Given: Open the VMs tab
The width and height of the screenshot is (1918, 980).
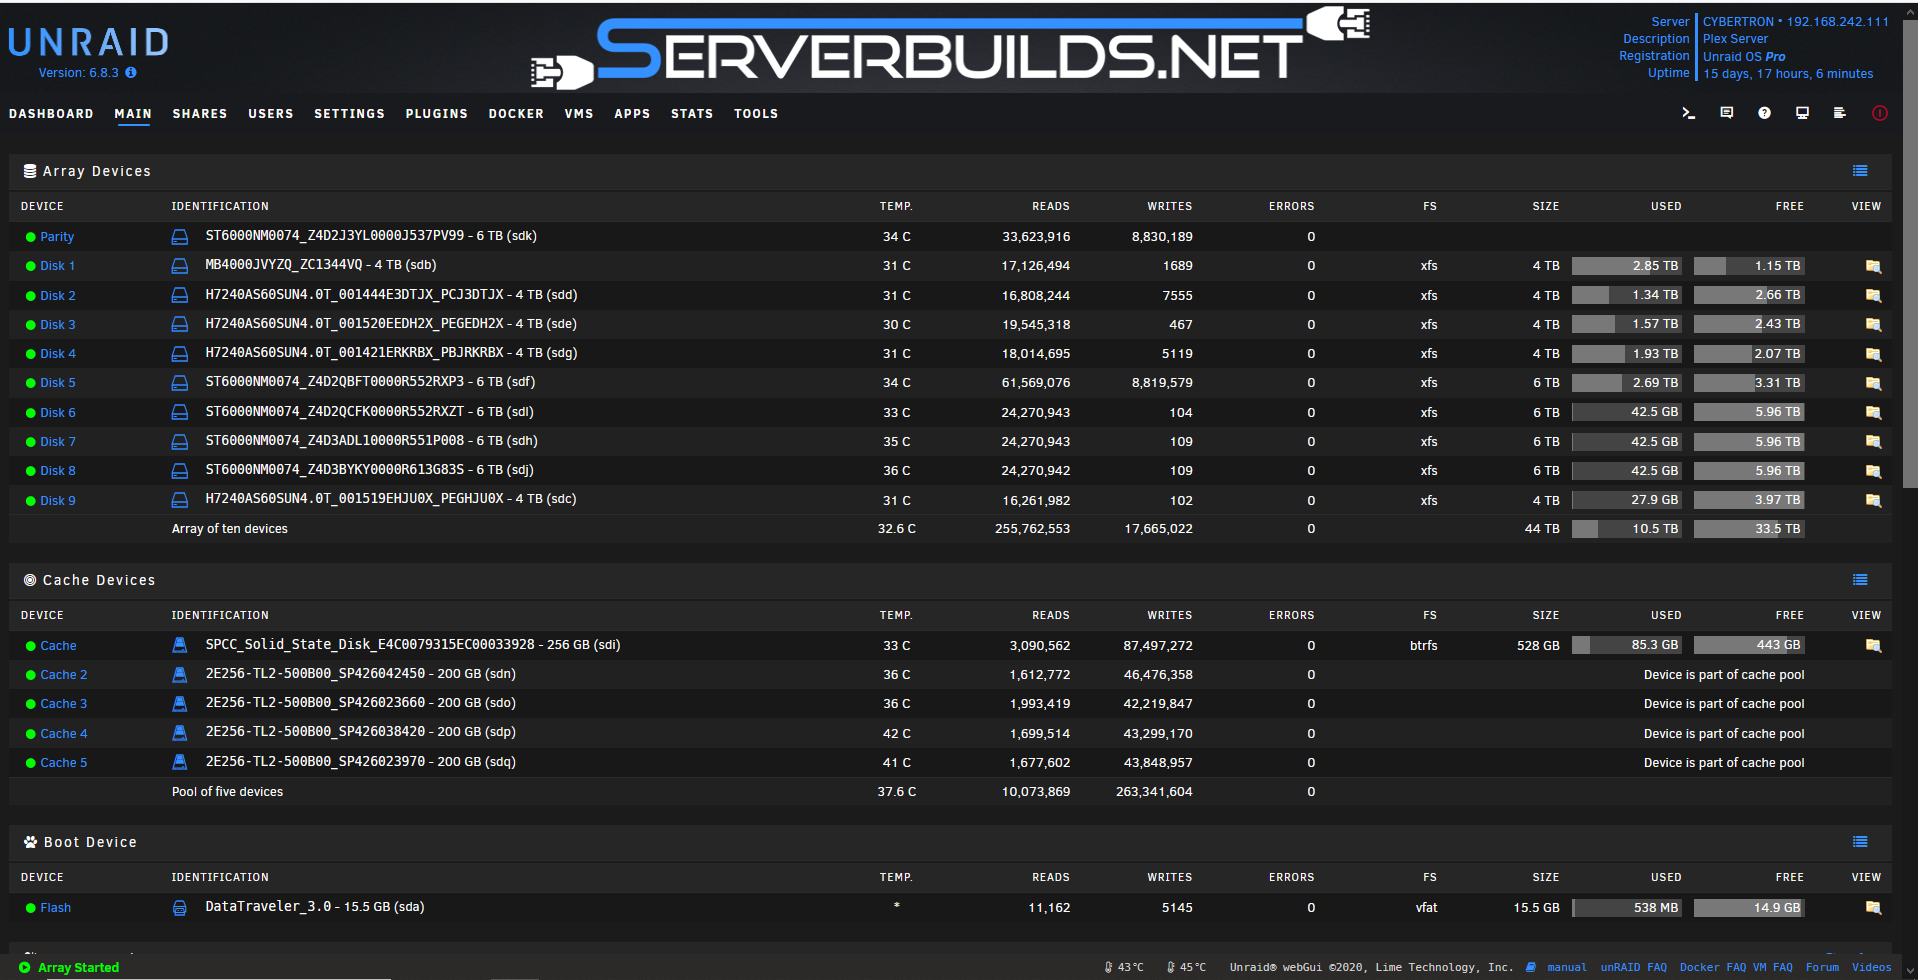Looking at the screenshot, I should pyautogui.click(x=579, y=114).
